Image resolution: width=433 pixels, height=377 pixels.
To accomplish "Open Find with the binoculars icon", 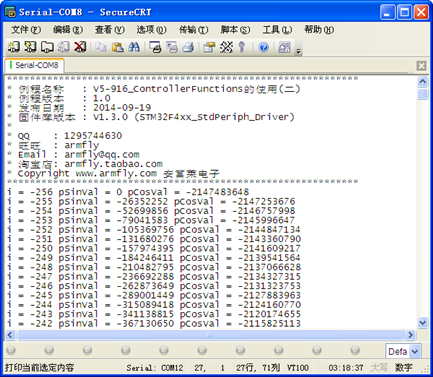I will pos(134,47).
